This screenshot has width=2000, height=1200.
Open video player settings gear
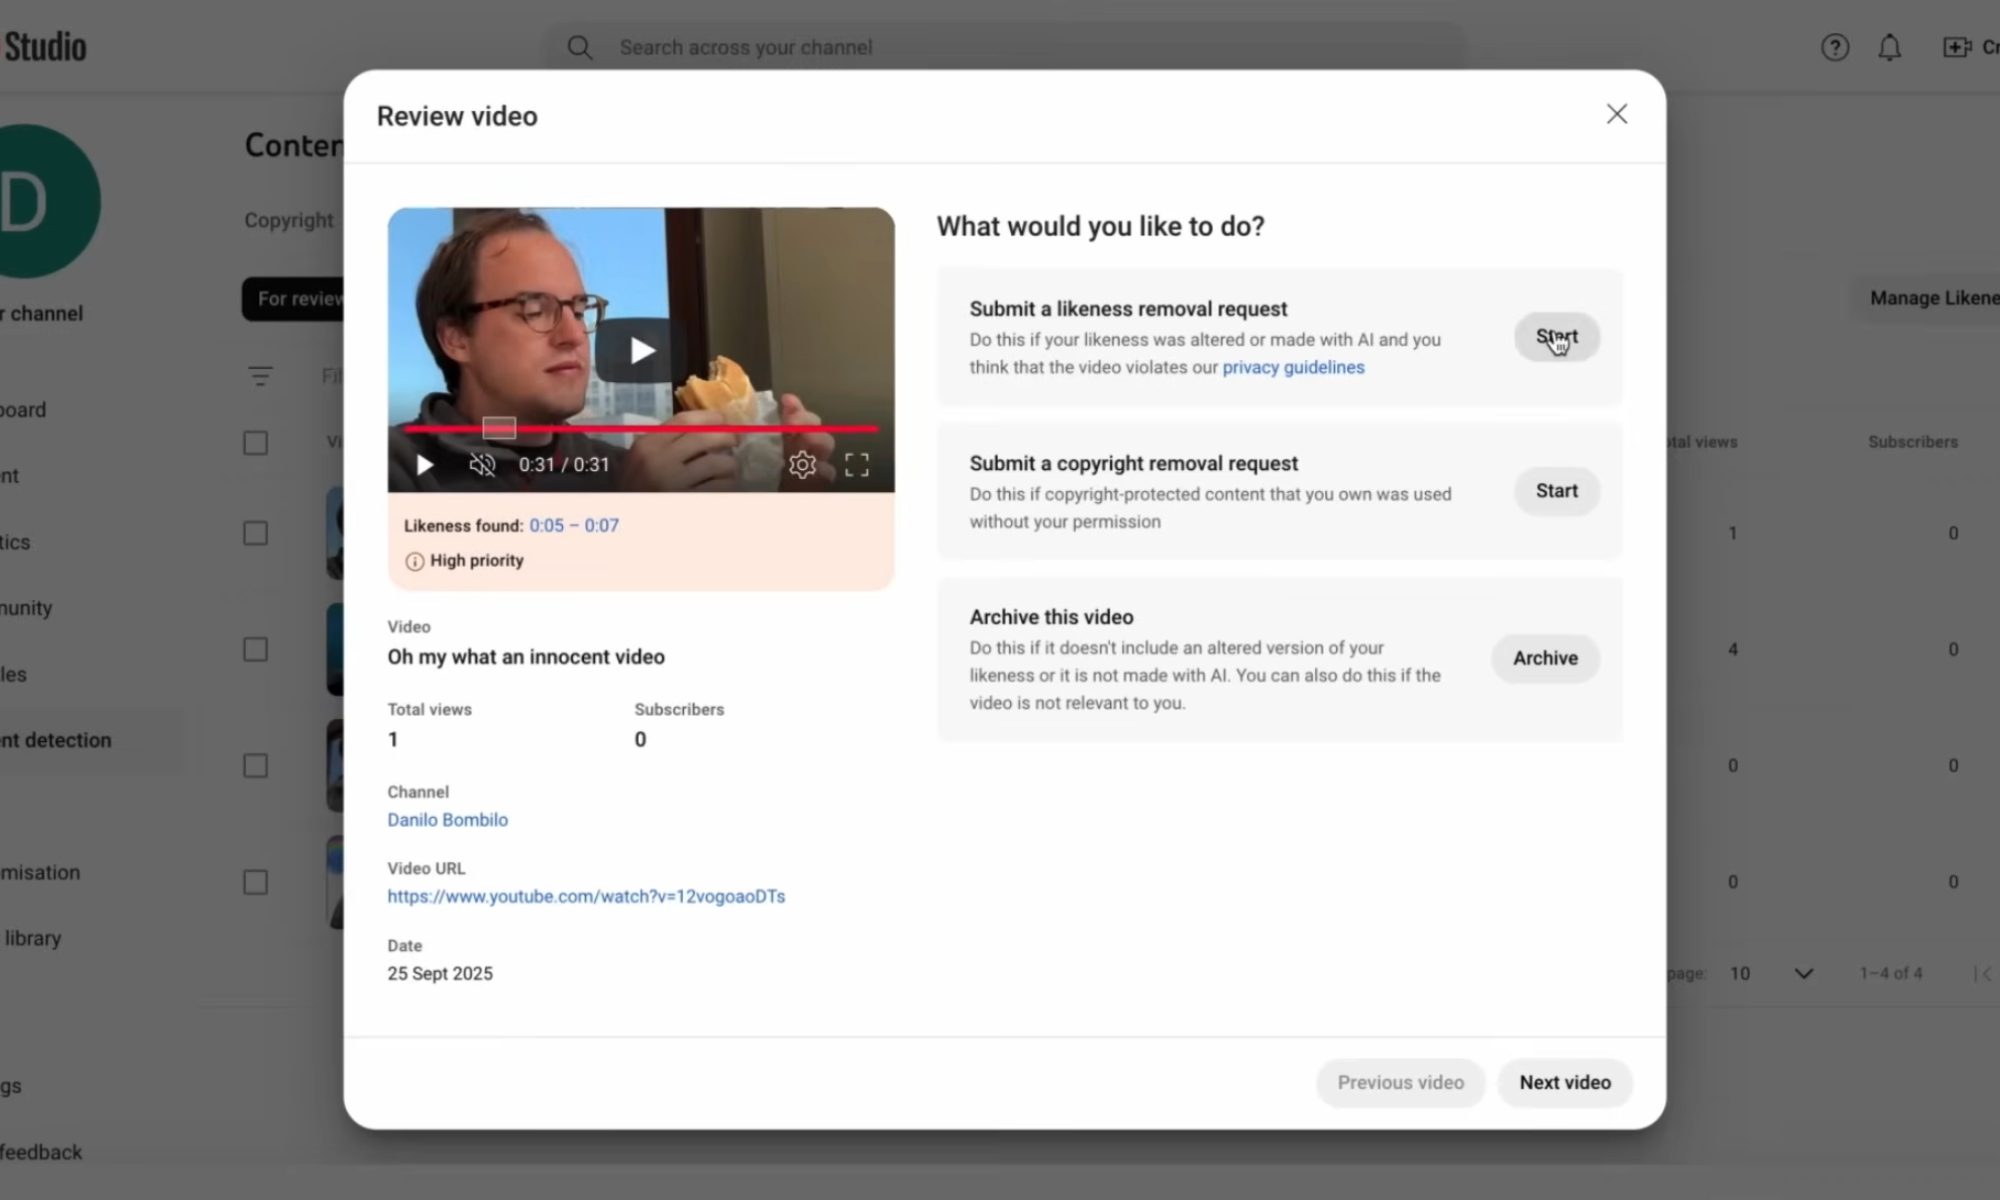tap(802, 465)
